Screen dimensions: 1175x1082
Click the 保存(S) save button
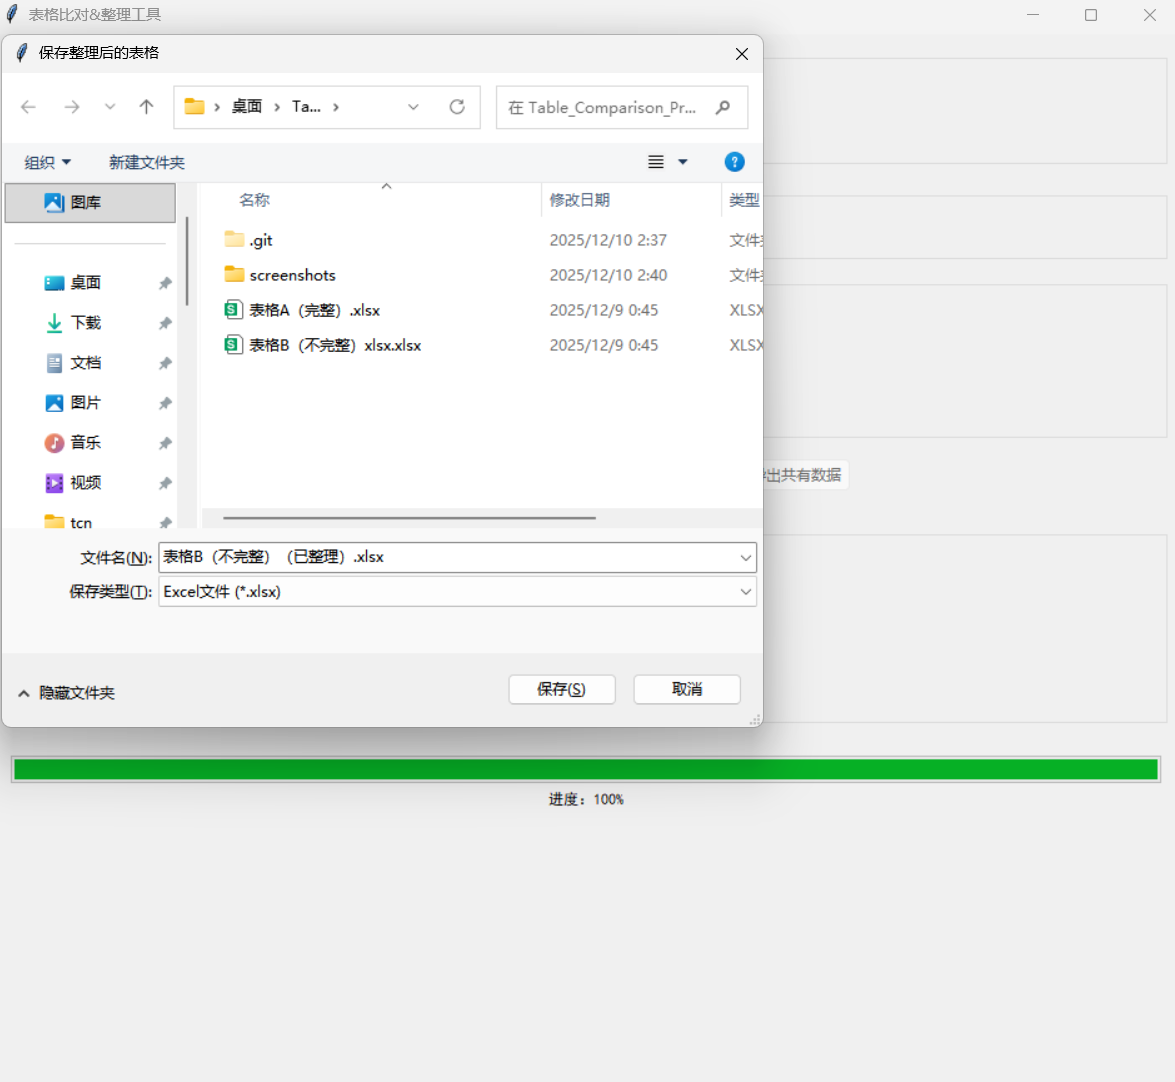pyautogui.click(x=562, y=689)
